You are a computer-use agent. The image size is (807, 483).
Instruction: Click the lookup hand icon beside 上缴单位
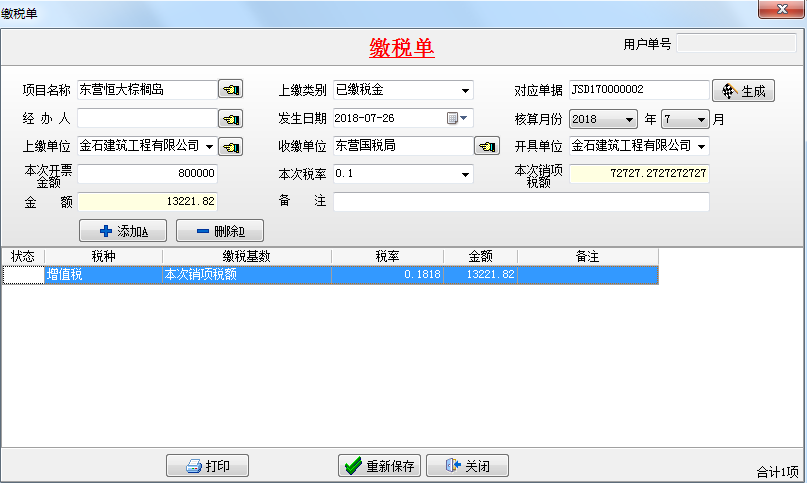[231, 147]
